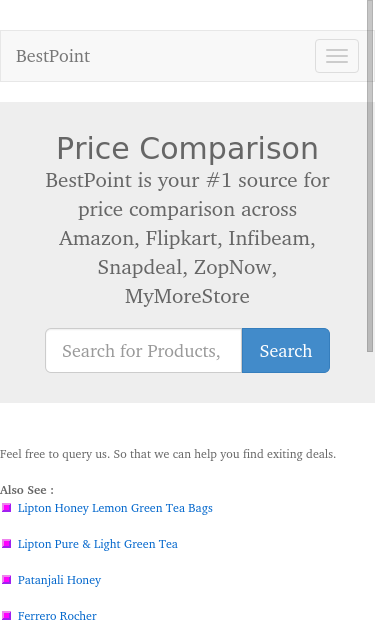The image size is (375, 627).
Task: Open the Ferrero Rocher link
Action: click(57, 616)
